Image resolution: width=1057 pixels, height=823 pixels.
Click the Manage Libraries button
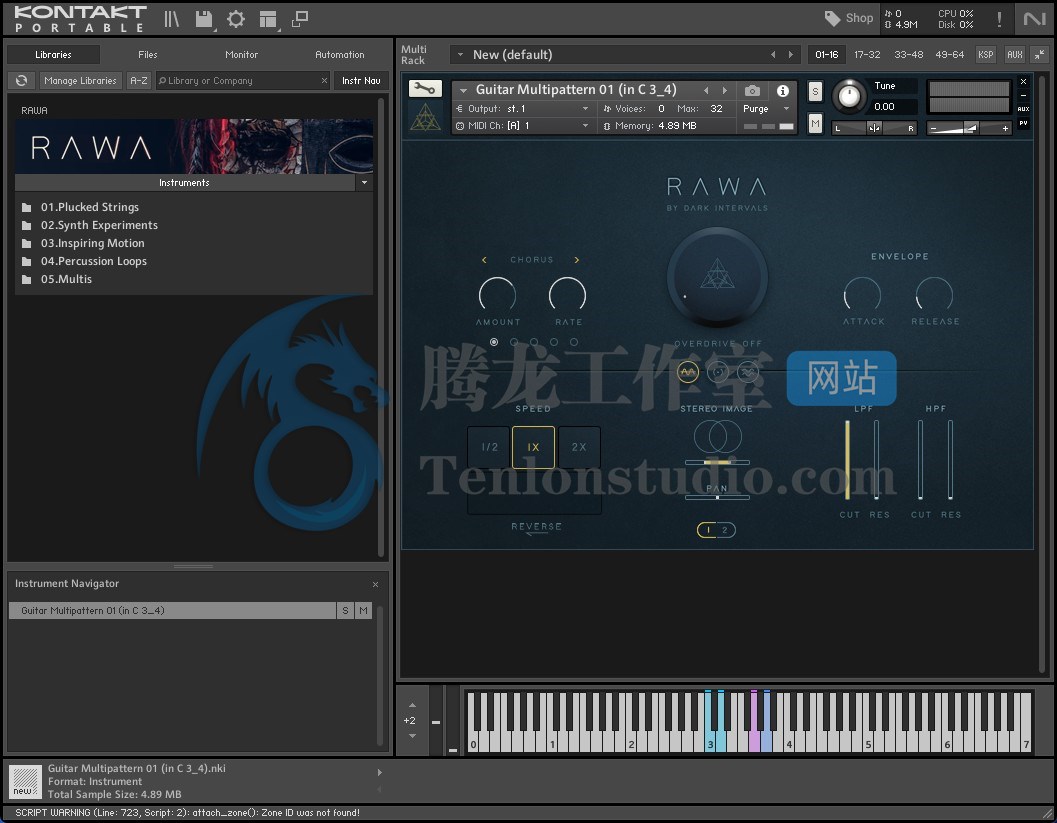[80, 80]
